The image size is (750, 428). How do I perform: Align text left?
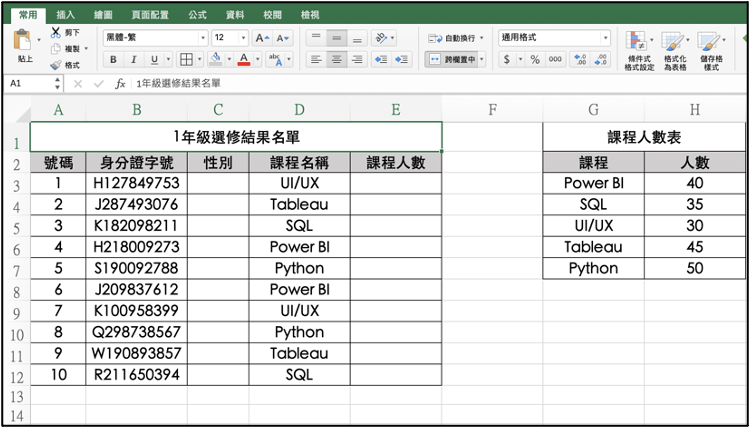(315, 60)
